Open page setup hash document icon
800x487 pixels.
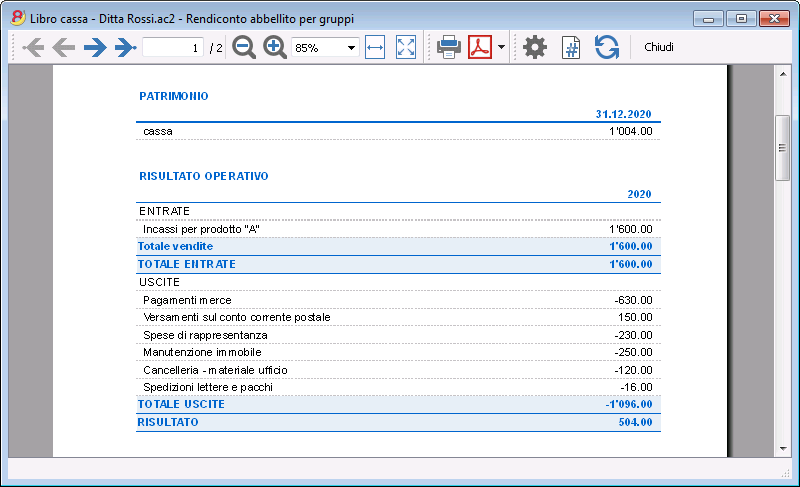click(571, 47)
